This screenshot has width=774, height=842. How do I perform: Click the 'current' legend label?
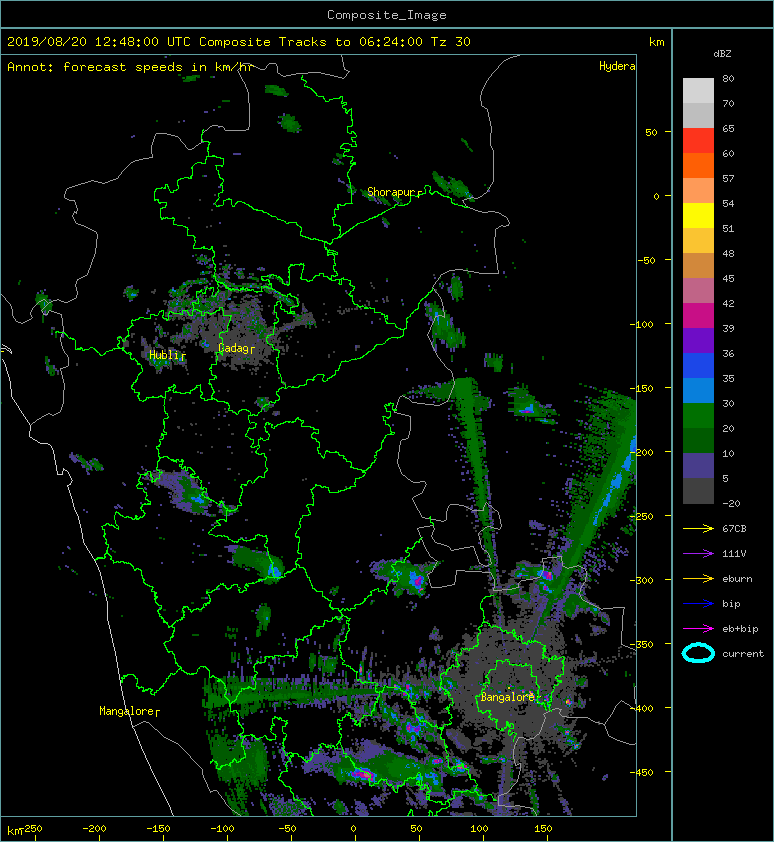[743, 654]
